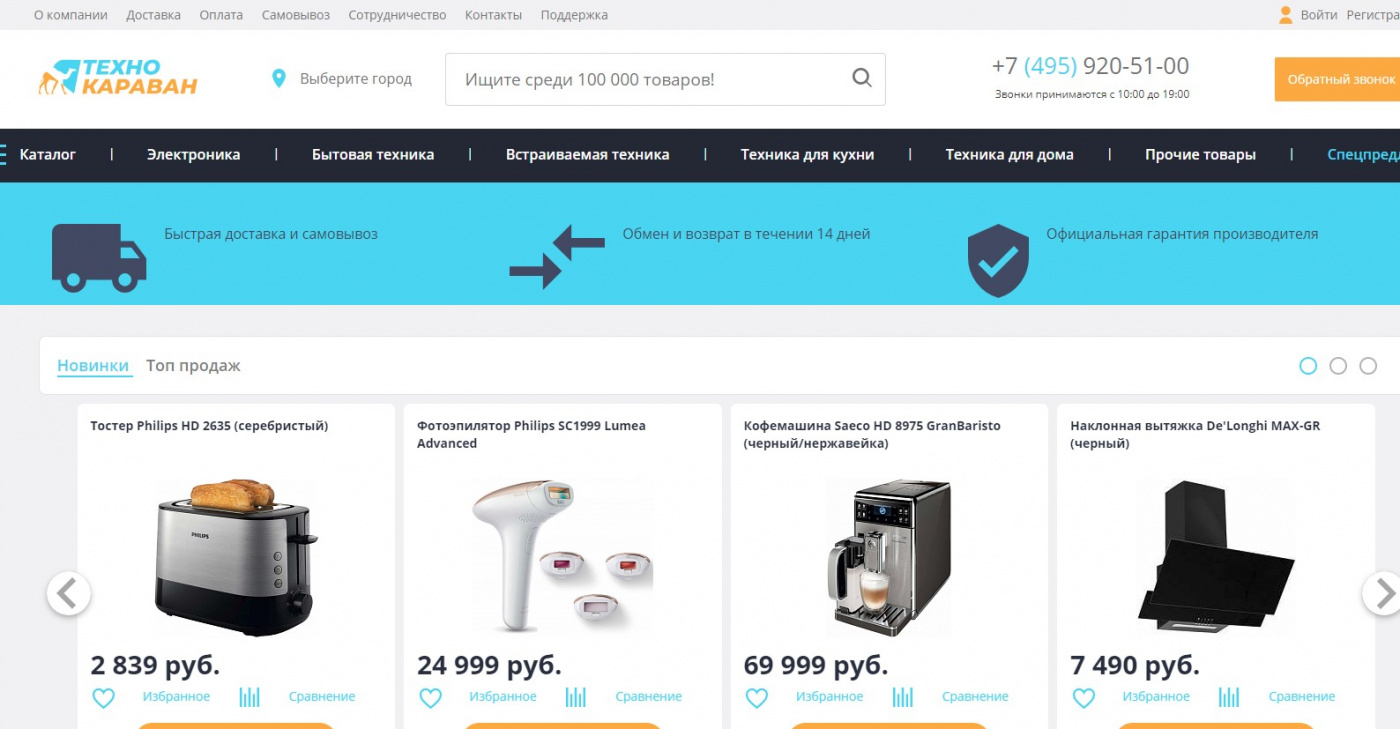Select the first carousel page dot
This screenshot has width=1400, height=729.
(1308, 366)
